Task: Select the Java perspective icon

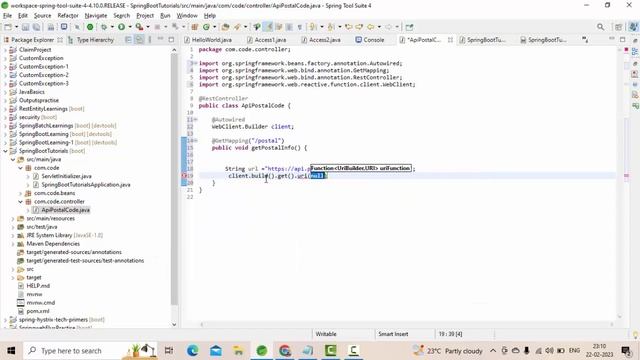Action: tap(633, 27)
